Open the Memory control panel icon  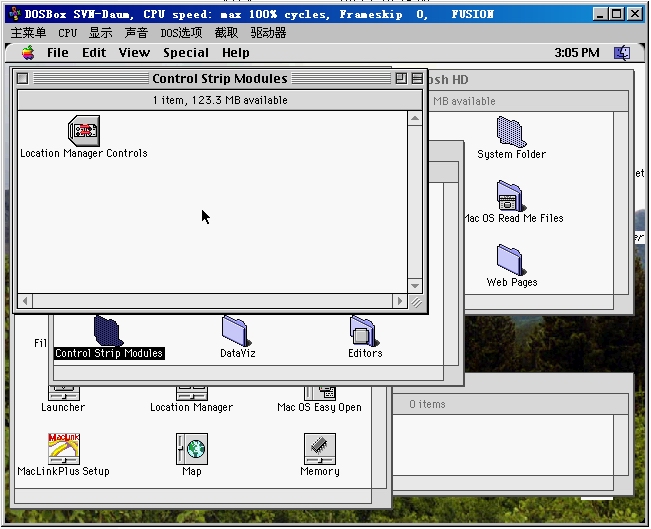pos(320,449)
